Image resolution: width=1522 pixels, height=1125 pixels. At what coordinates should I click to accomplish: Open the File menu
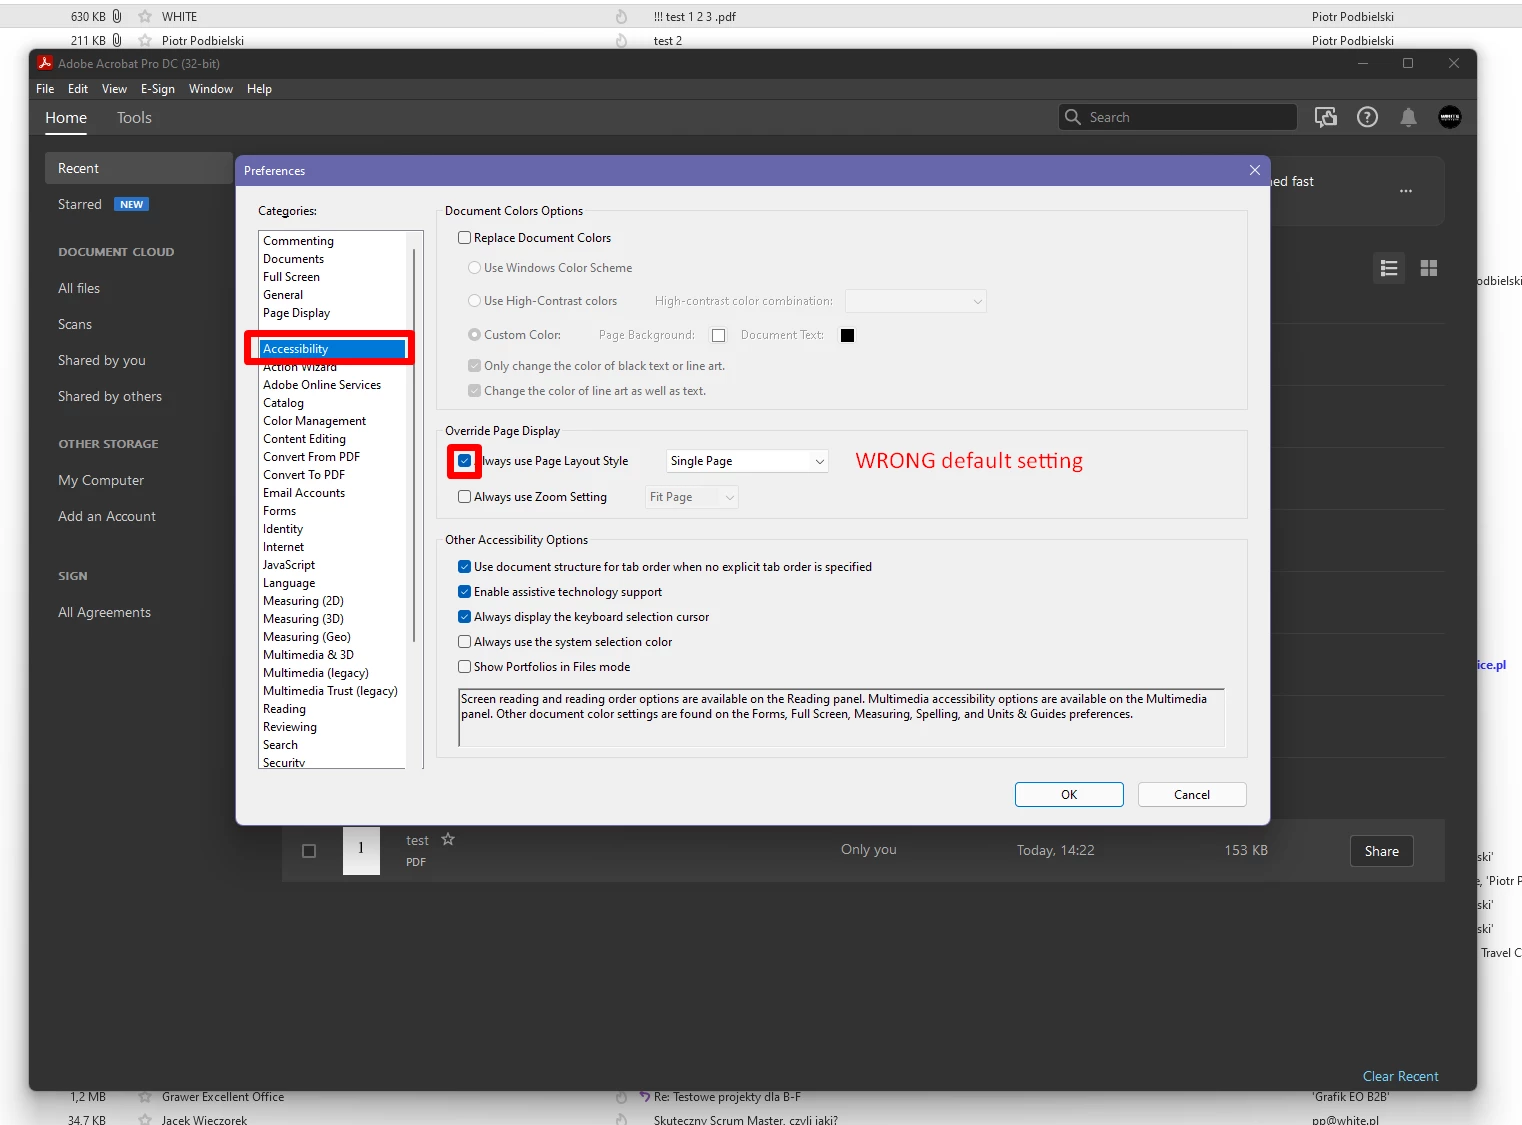click(x=45, y=89)
